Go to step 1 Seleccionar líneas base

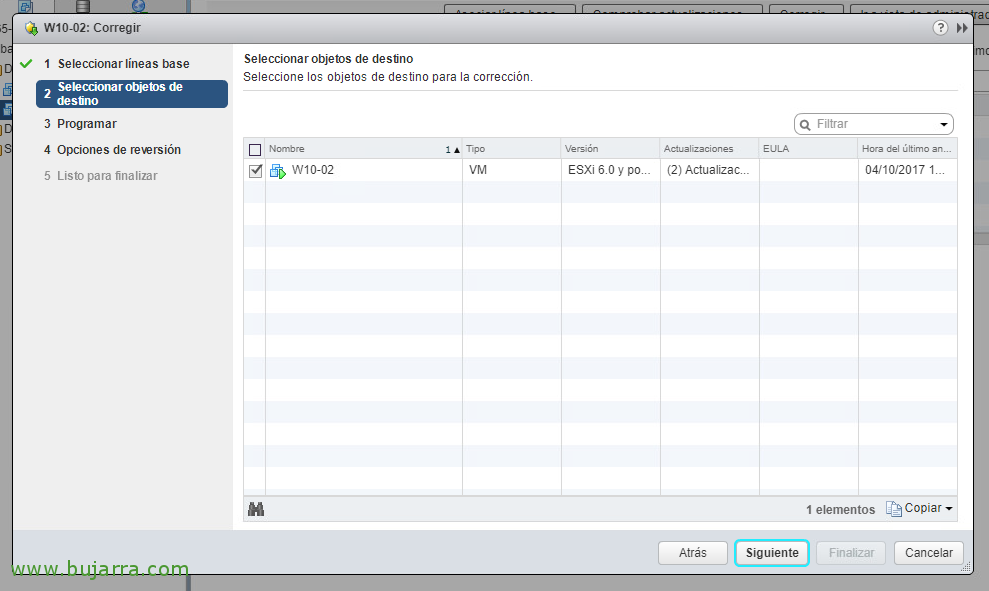(124, 64)
